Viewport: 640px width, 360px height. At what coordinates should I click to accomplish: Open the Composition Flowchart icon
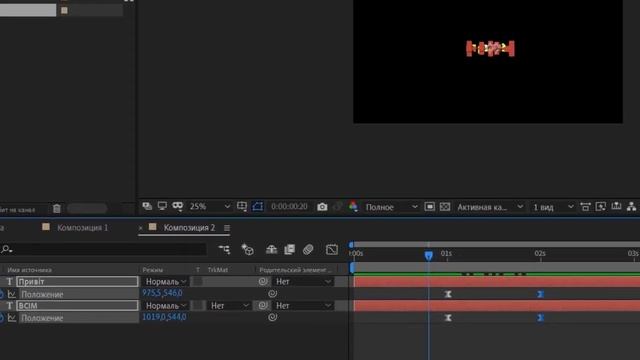[631, 207]
